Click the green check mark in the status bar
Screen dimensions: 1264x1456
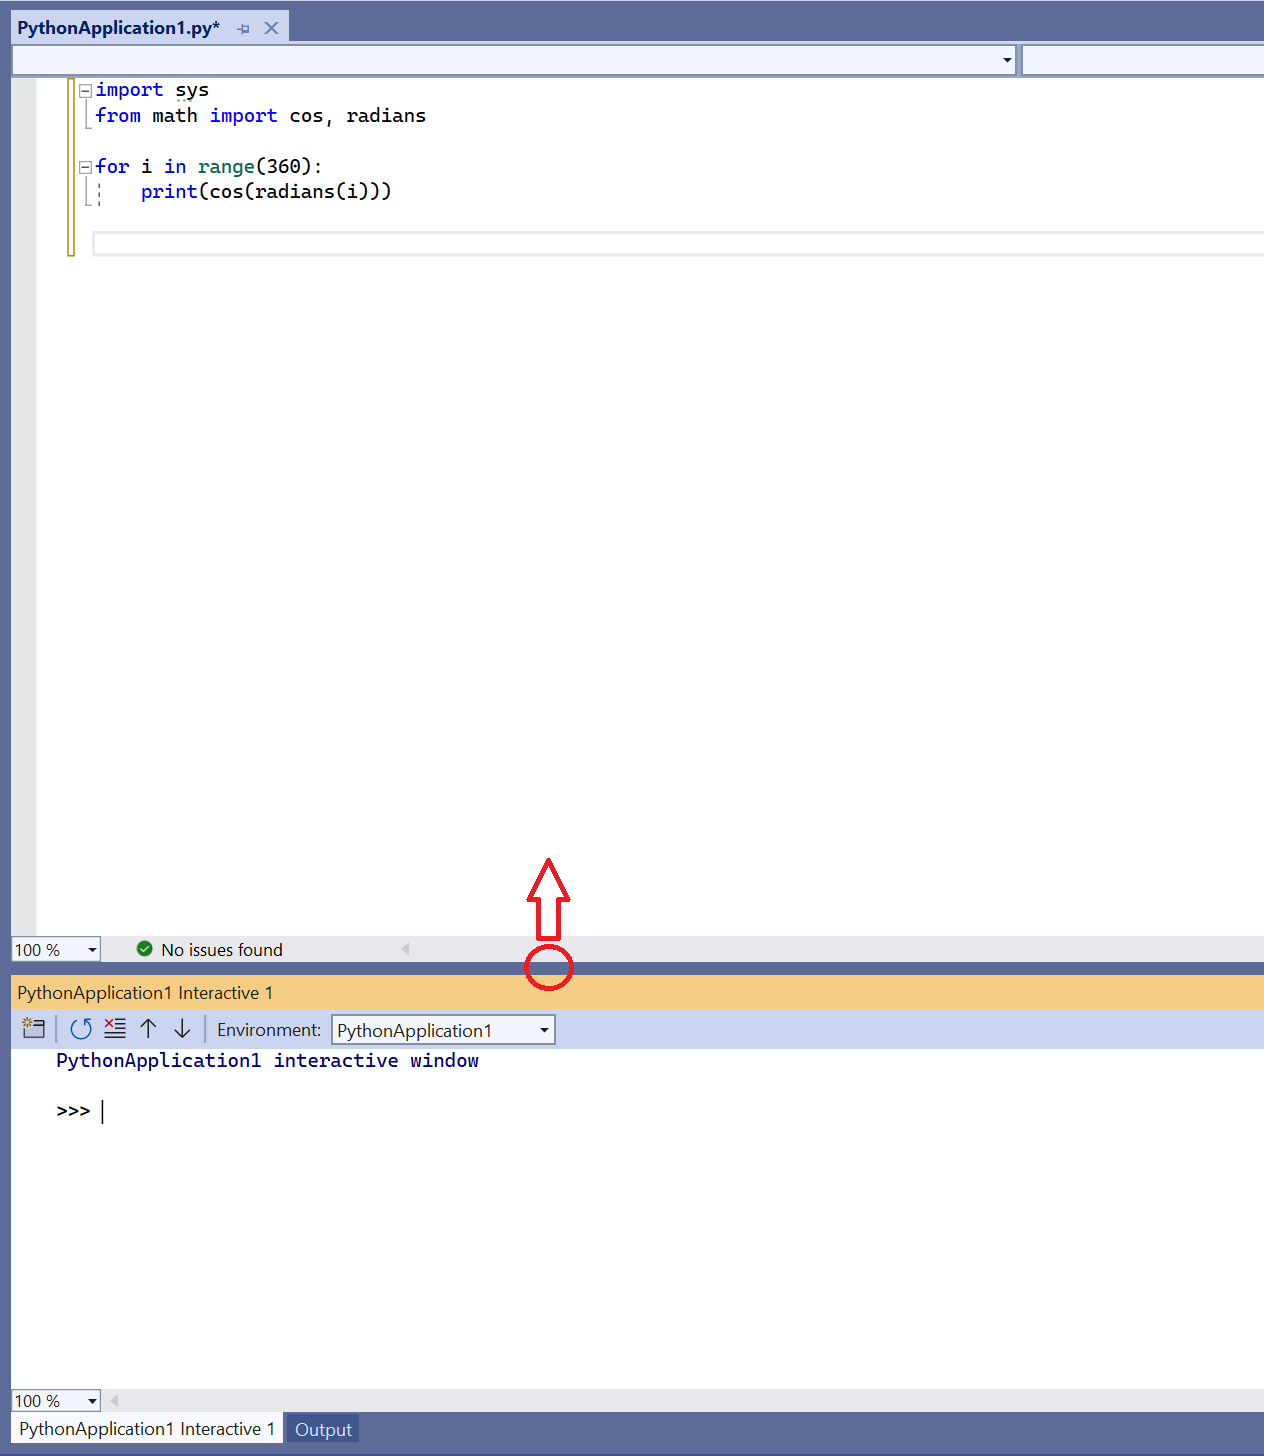[144, 949]
